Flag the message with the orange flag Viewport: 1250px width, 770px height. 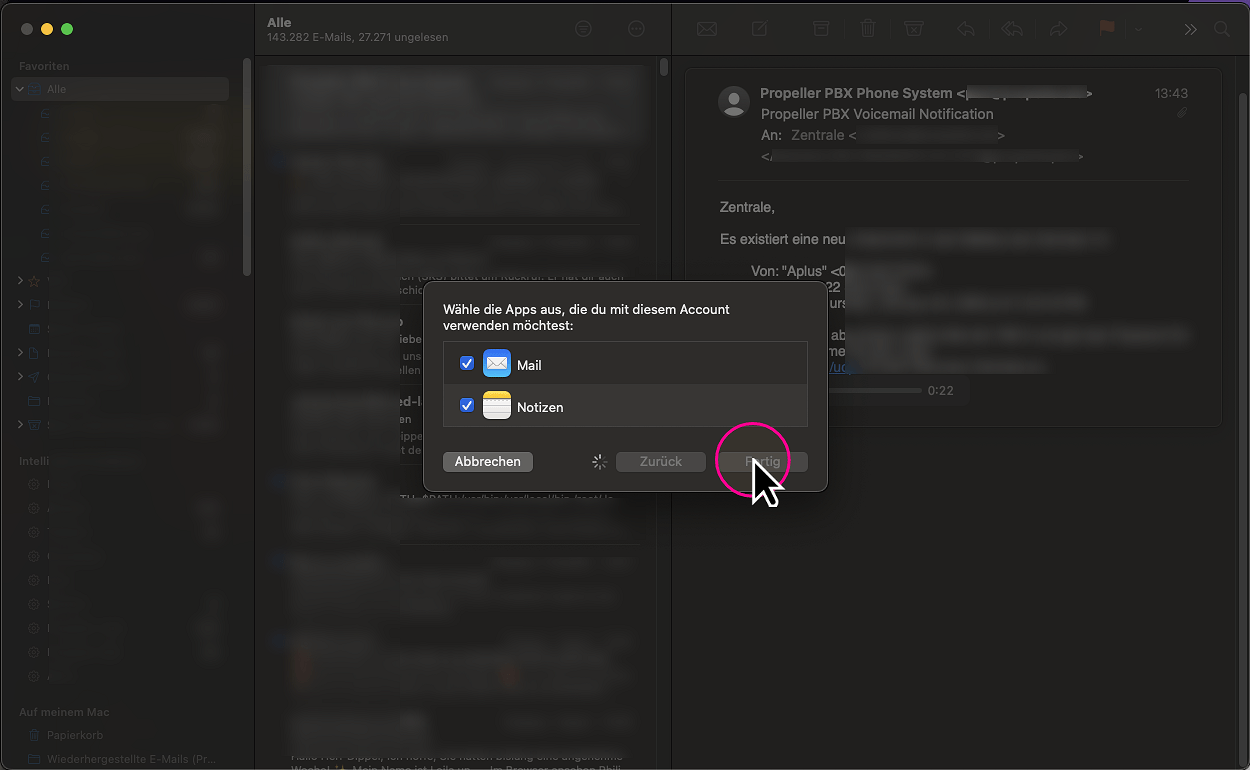tap(1106, 29)
